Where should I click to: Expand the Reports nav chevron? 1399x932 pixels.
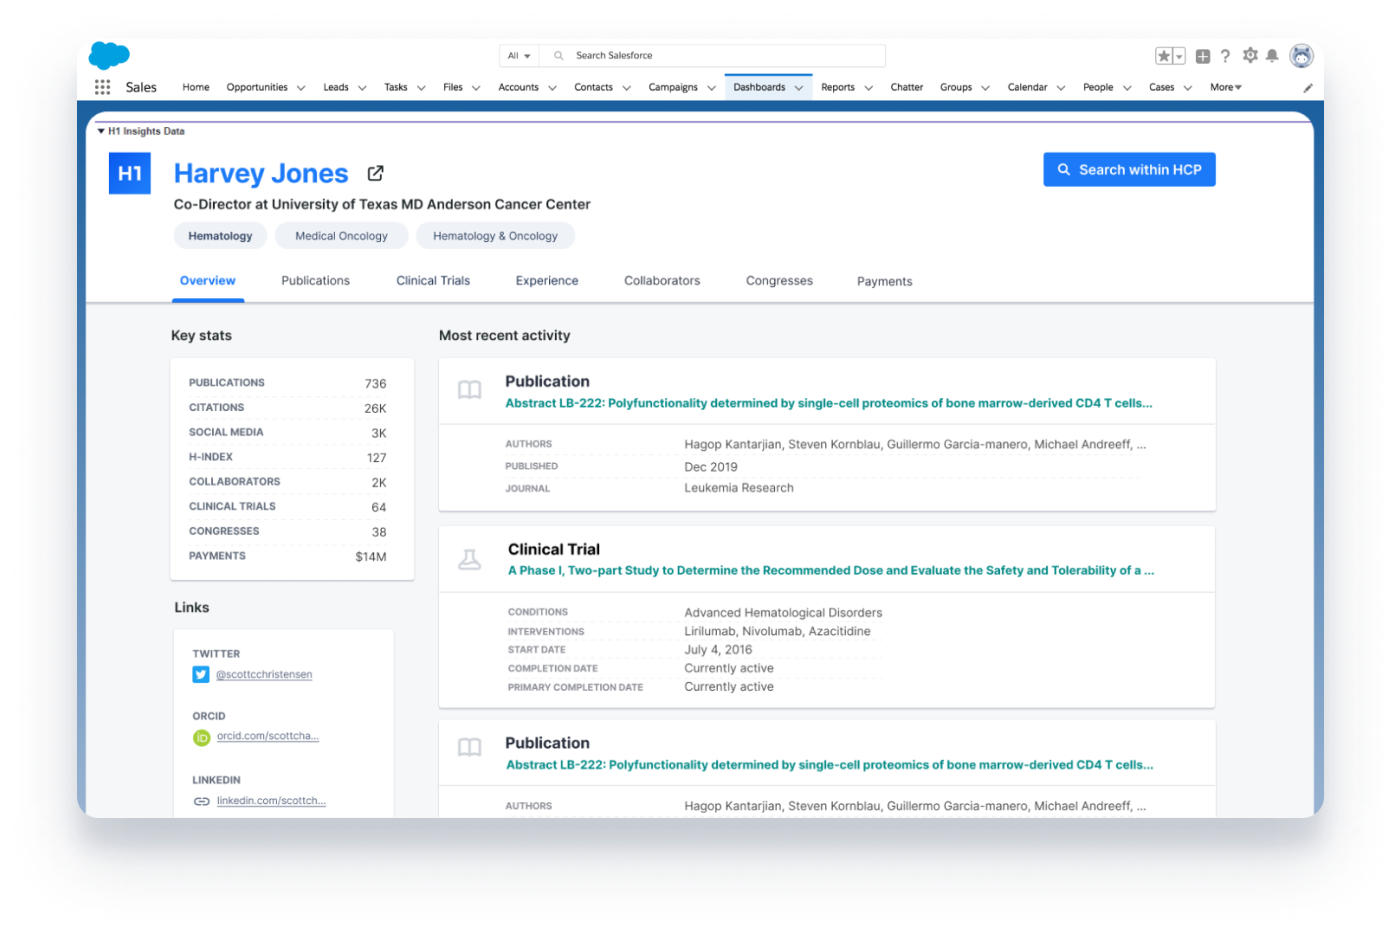coord(869,88)
